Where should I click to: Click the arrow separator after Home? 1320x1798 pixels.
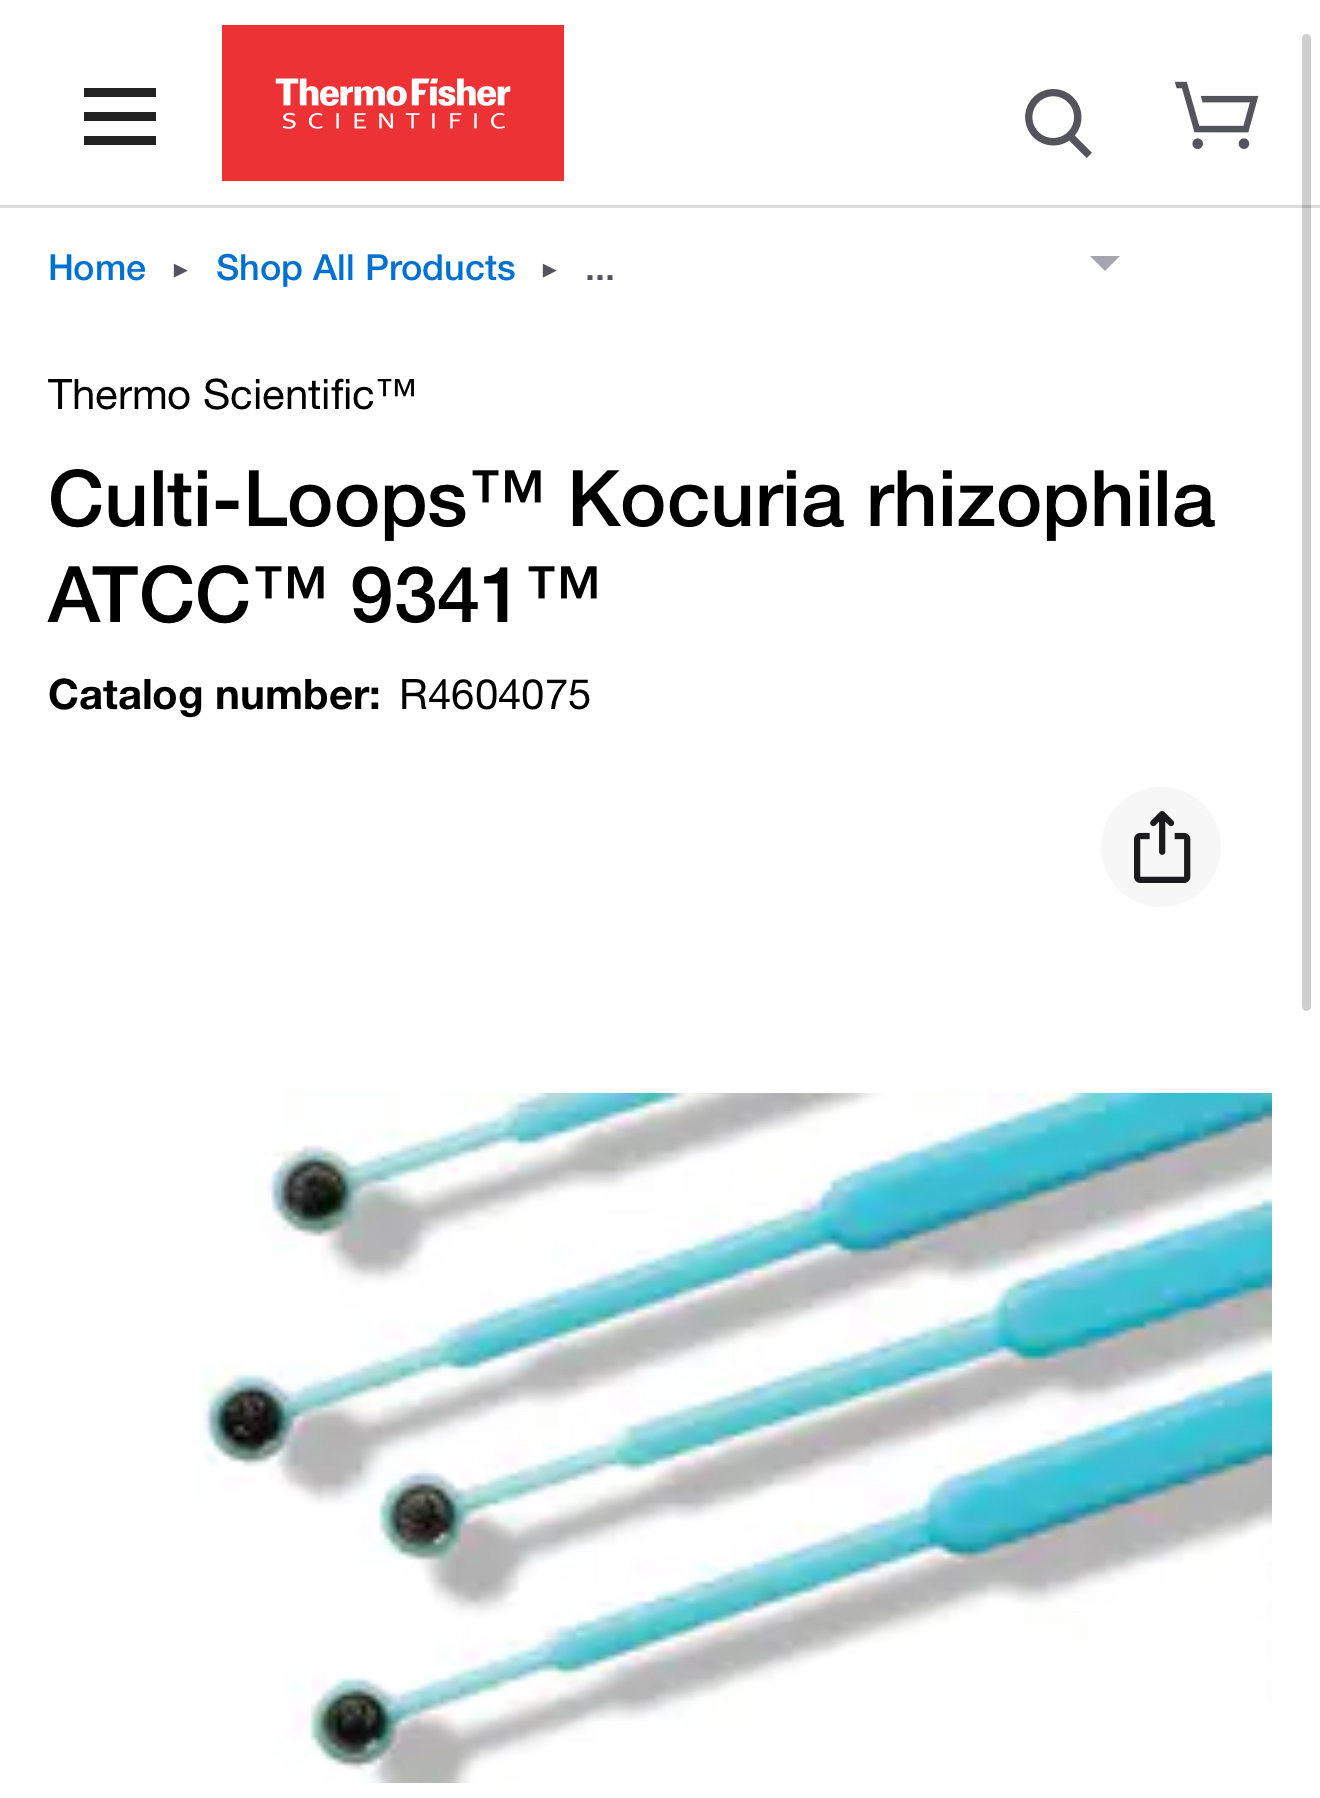pyautogui.click(x=180, y=270)
